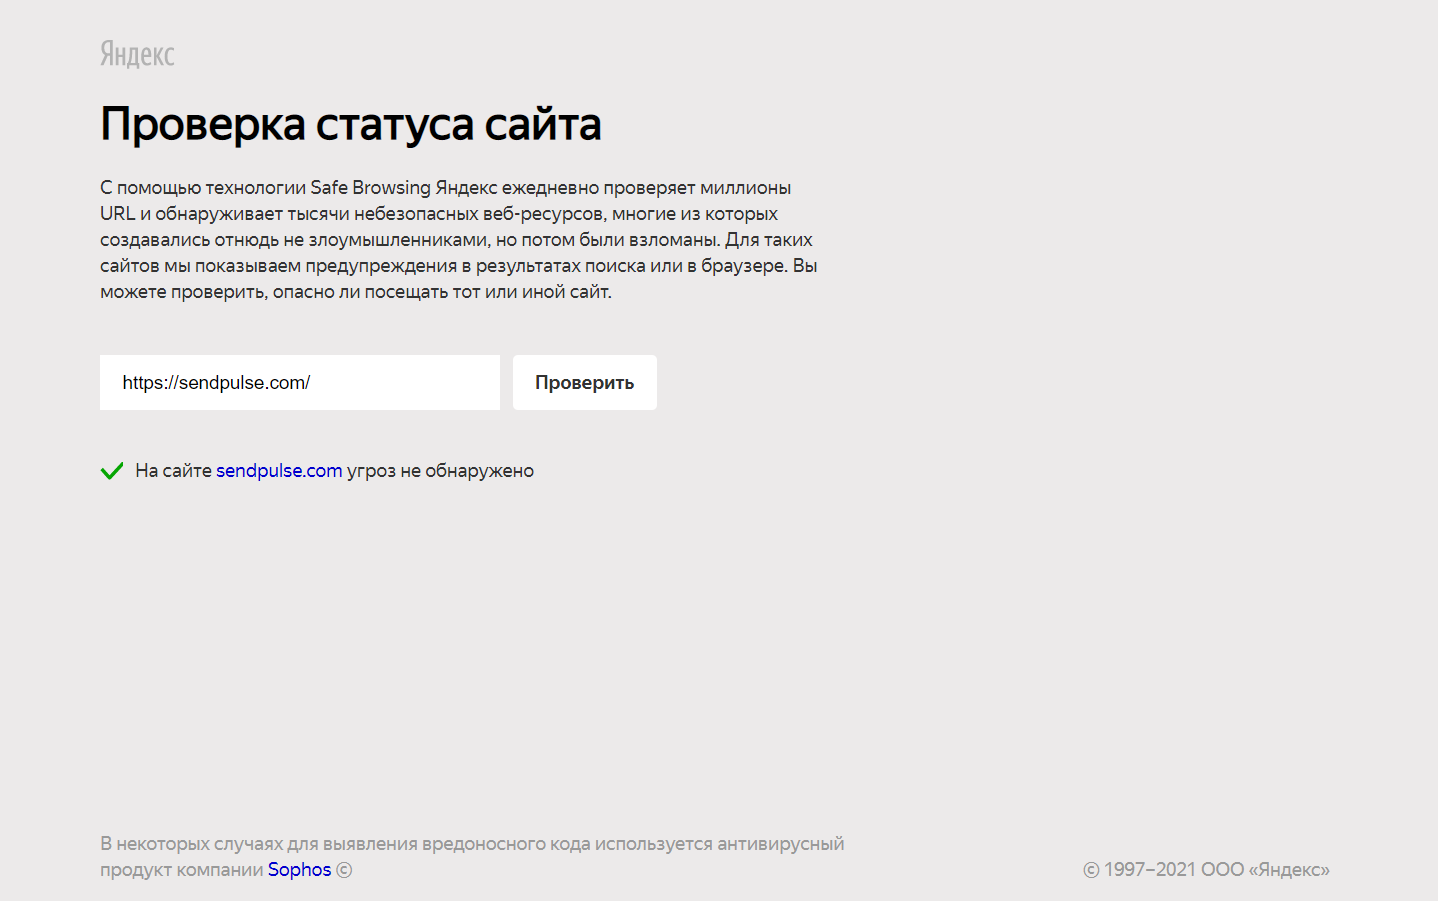Image resolution: width=1438 pixels, height=901 pixels.
Task: Click the Safe Browsing text in description
Action: click(x=370, y=188)
